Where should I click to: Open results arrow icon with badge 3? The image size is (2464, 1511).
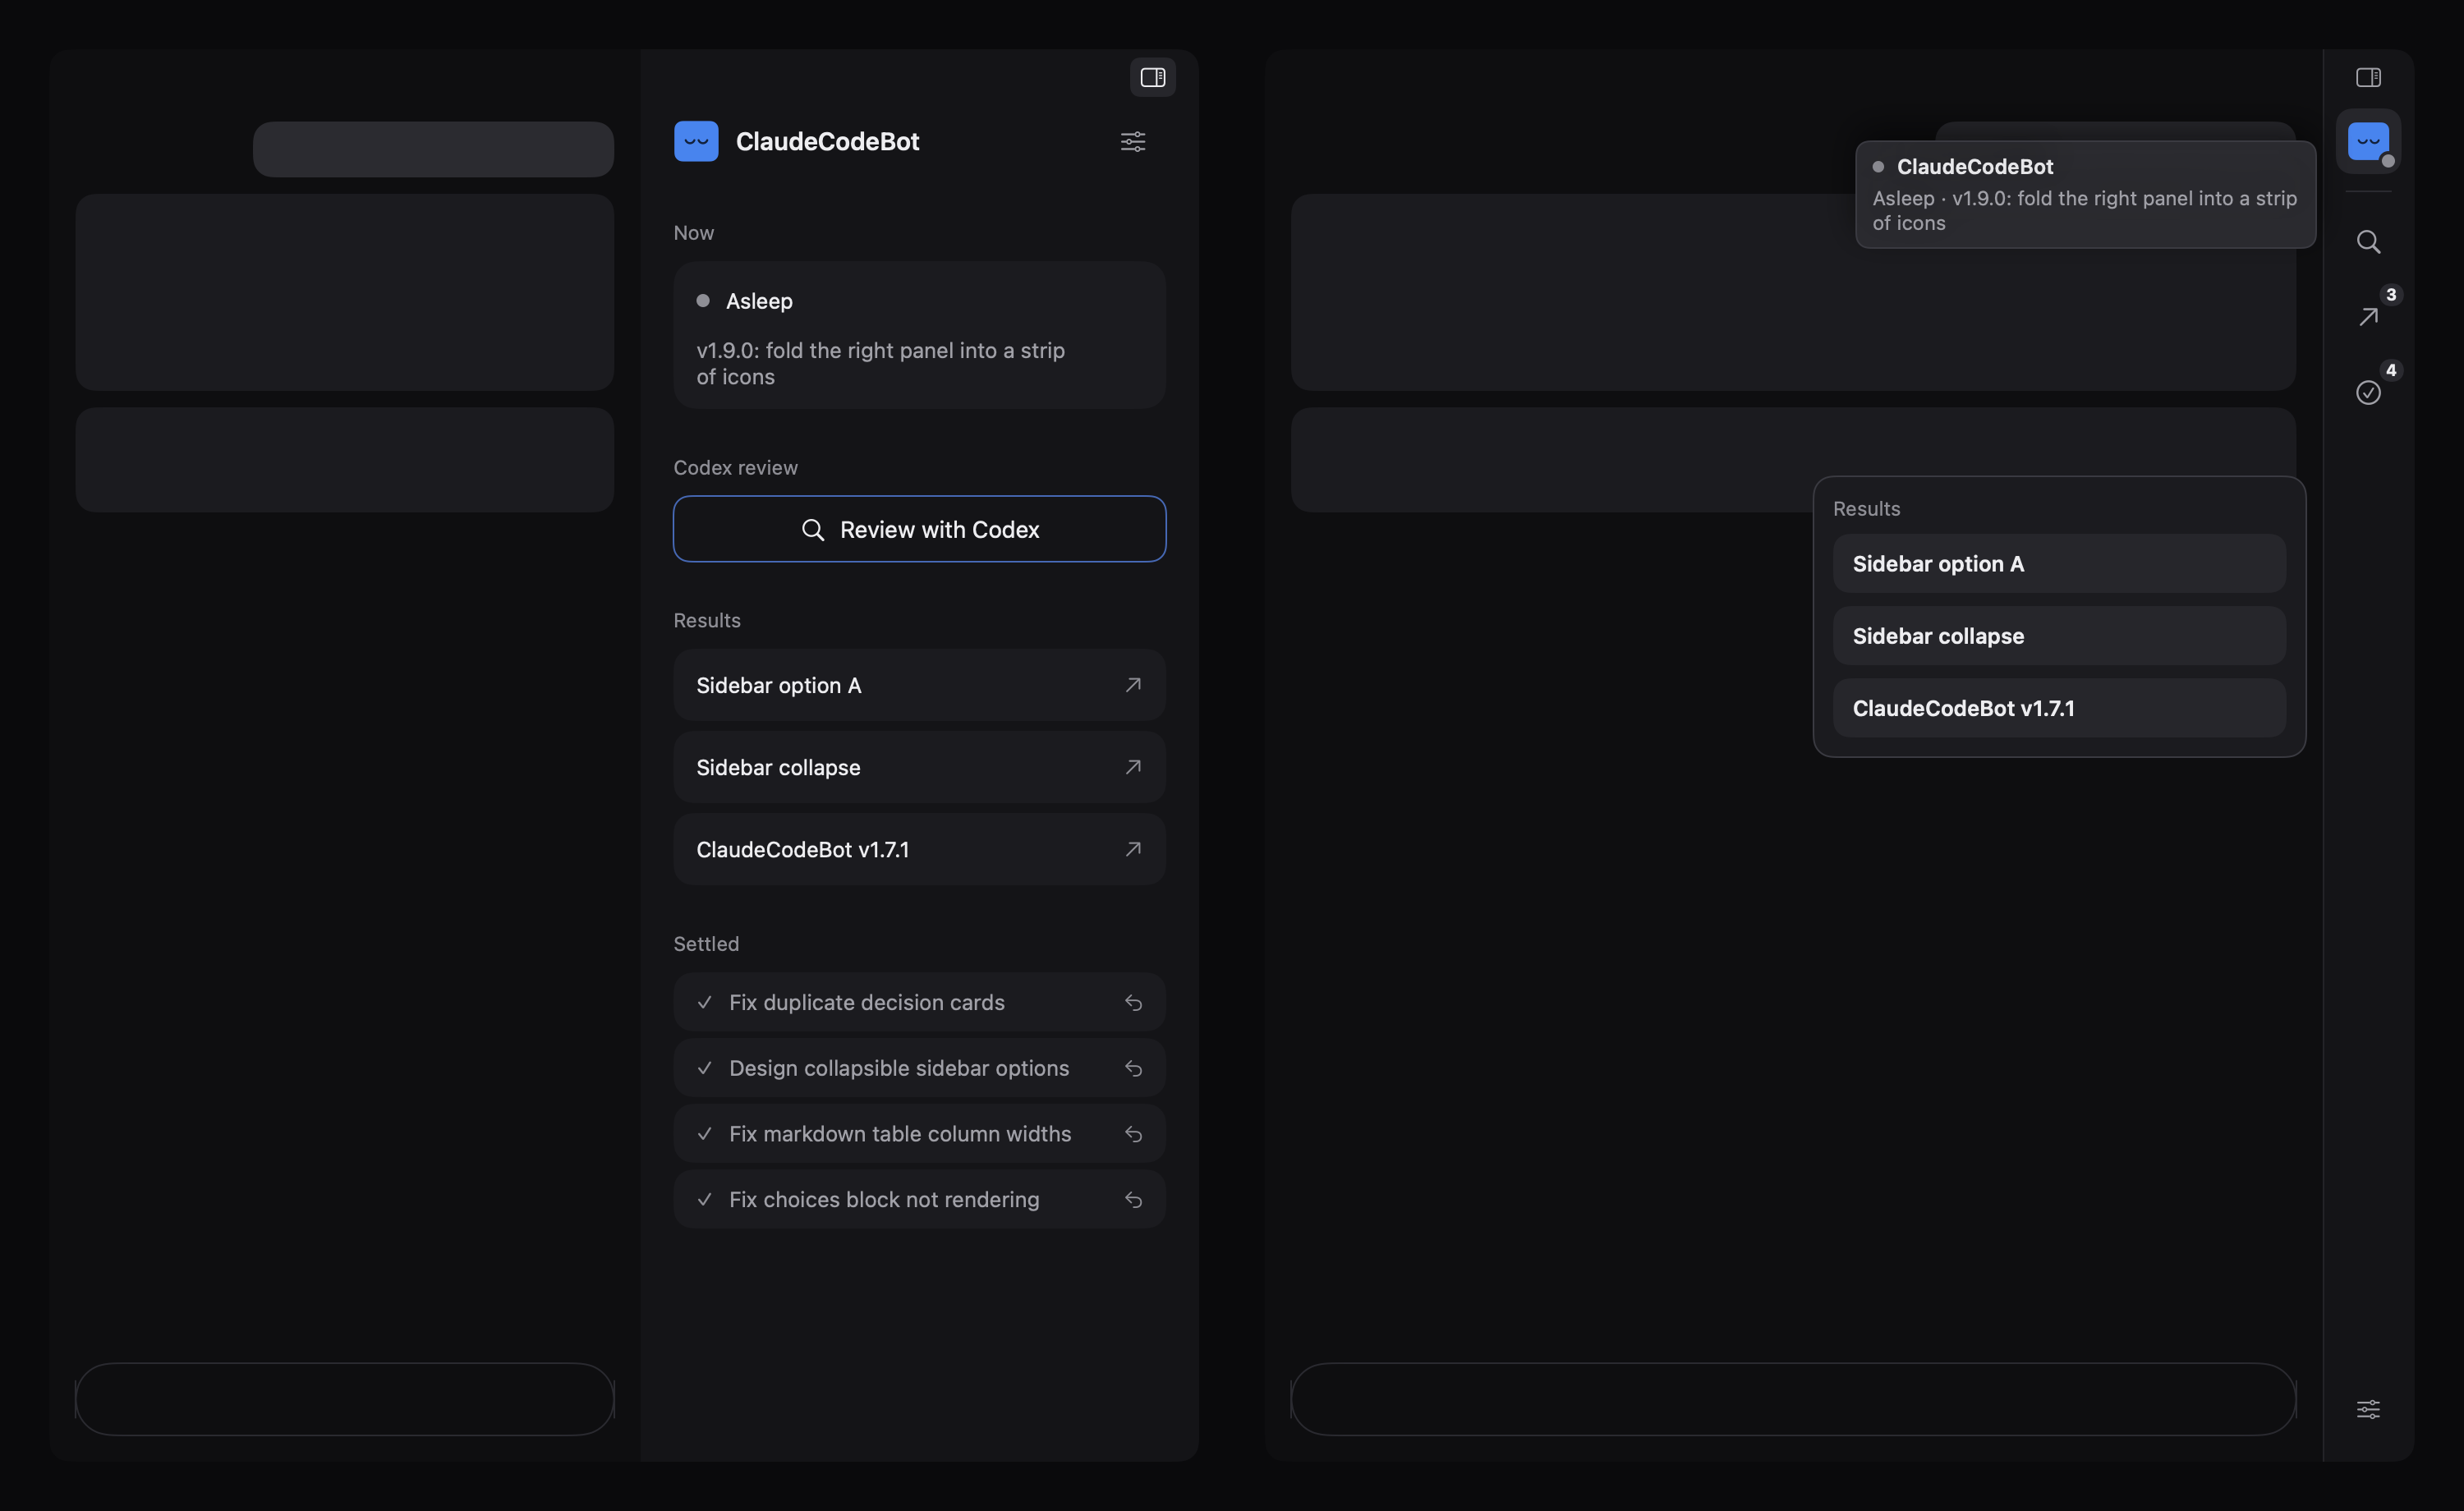[x=2368, y=317]
